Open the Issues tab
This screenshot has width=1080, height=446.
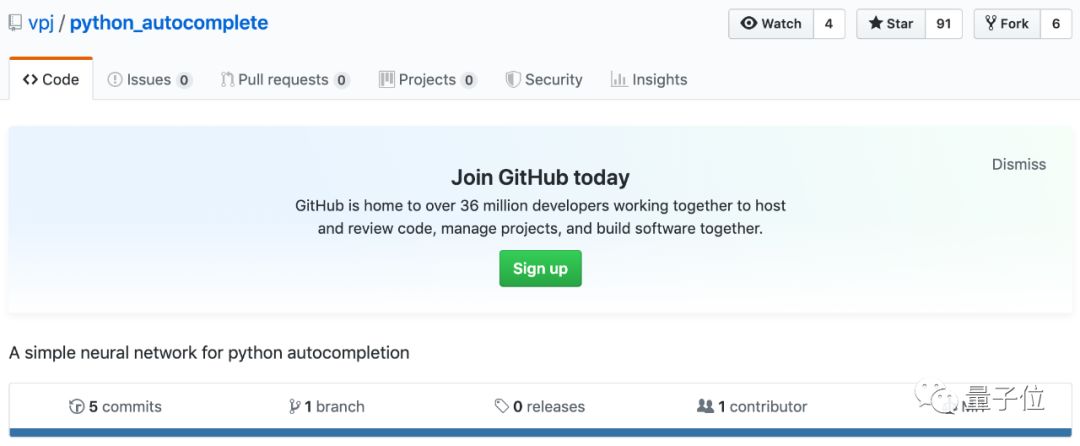point(149,80)
